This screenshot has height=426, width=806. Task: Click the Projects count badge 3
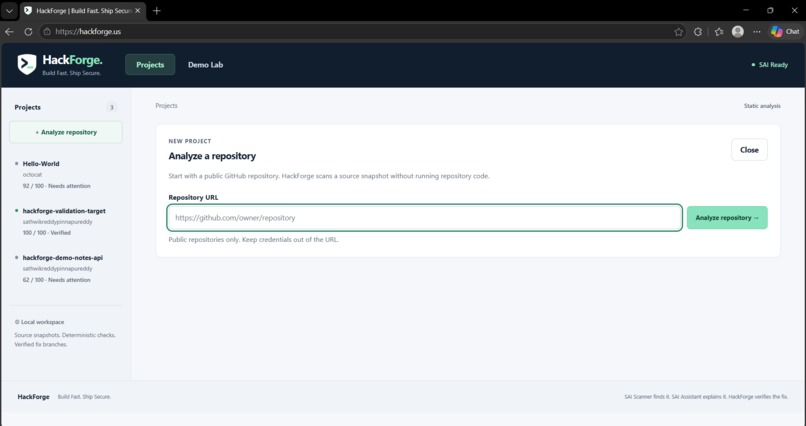coord(112,107)
